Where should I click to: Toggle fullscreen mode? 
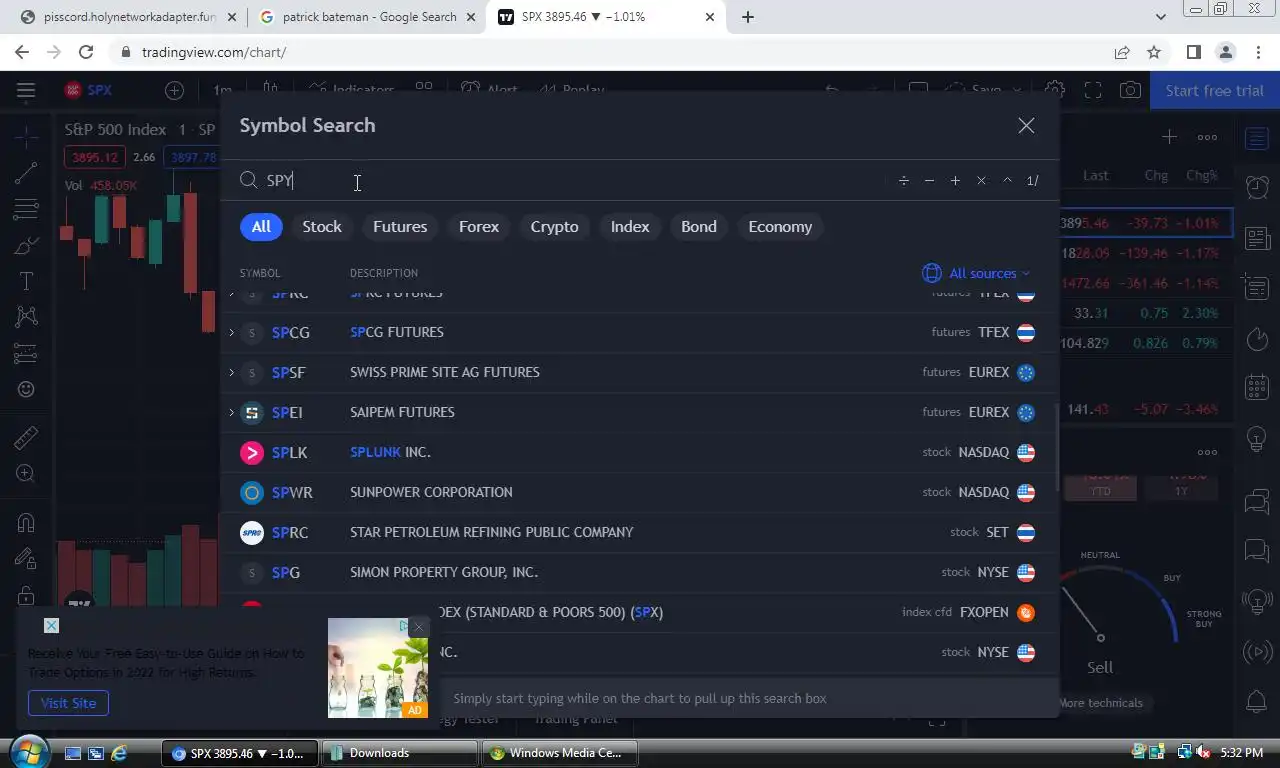point(1093,90)
